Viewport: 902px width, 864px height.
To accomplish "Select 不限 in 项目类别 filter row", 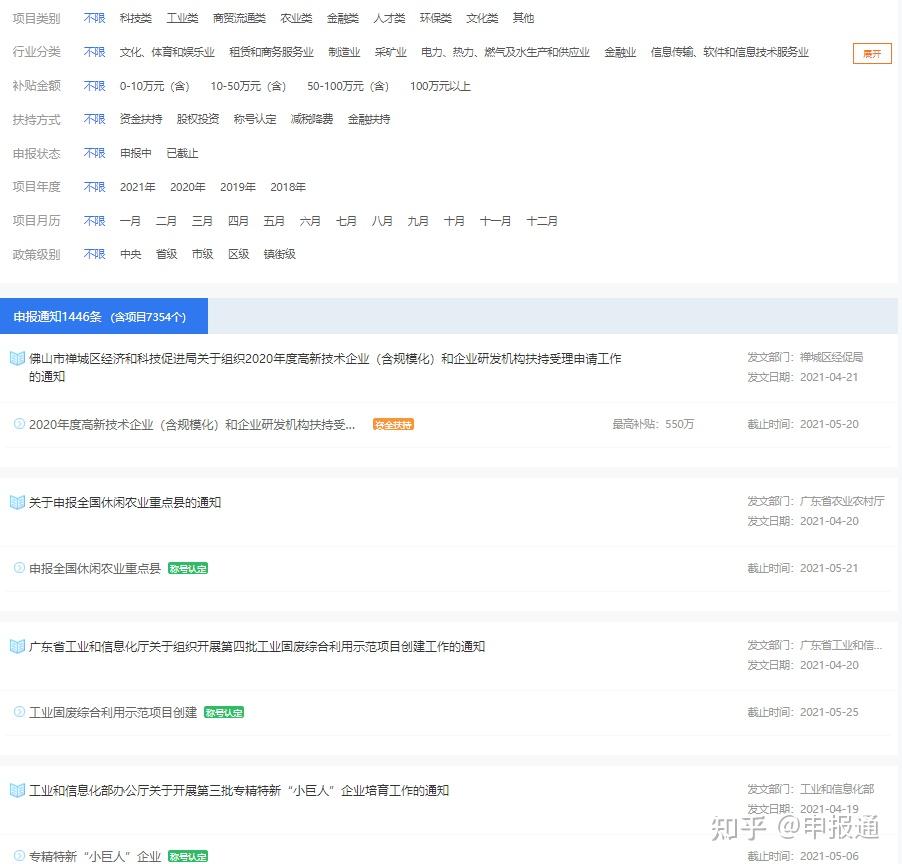I will (94, 18).
